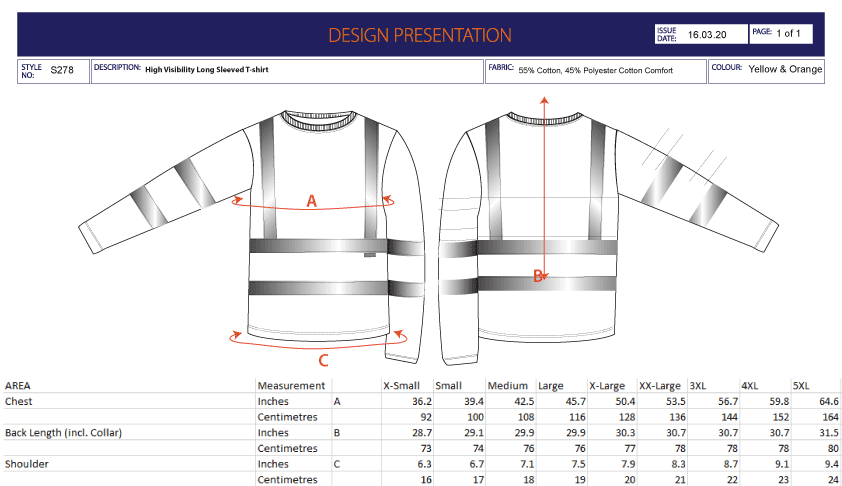Click the Inches label in the Chest row
This screenshot has width=842, height=486.
[273, 401]
